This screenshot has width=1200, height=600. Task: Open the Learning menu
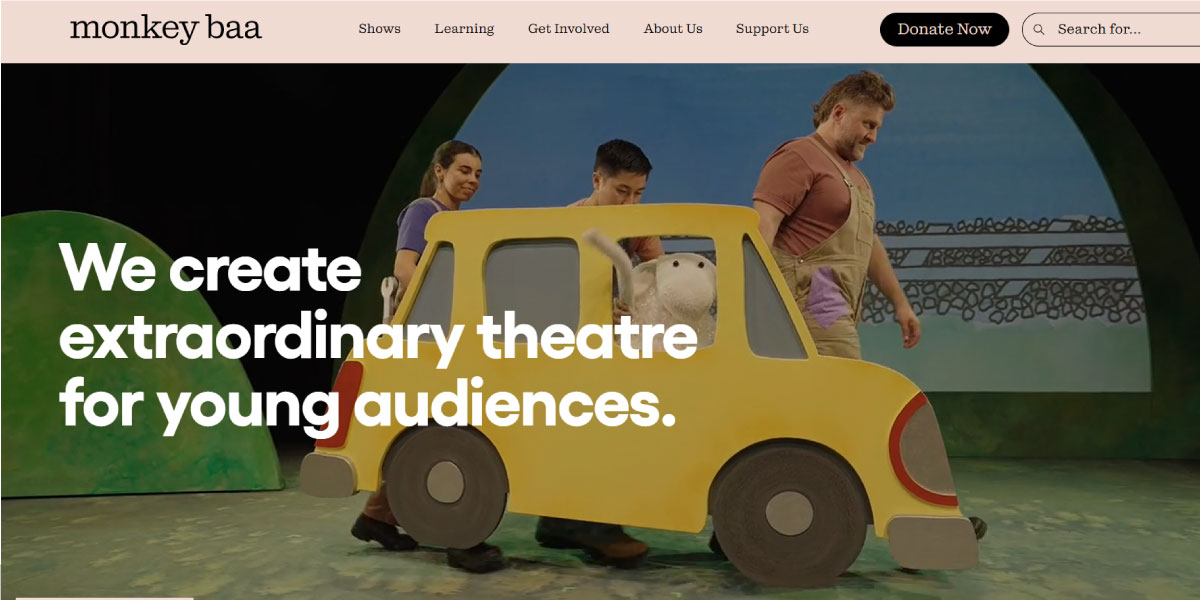[x=464, y=29]
